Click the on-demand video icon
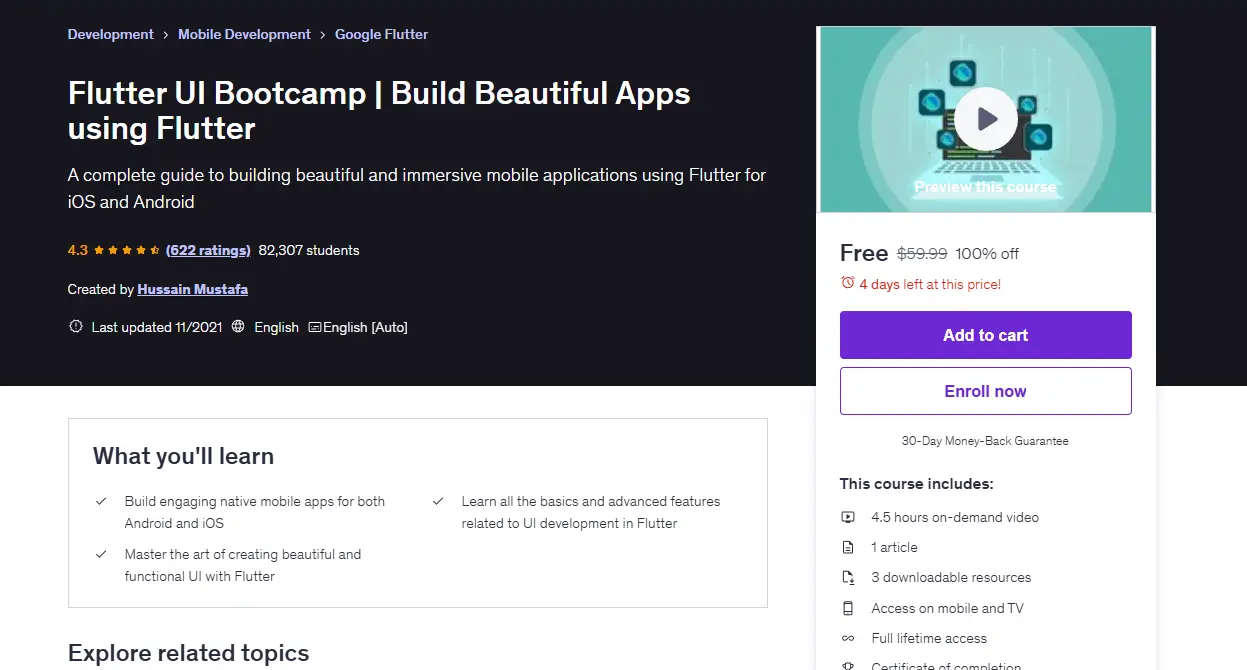Screen dimensions: 1247x670 (x=848, y=517)
